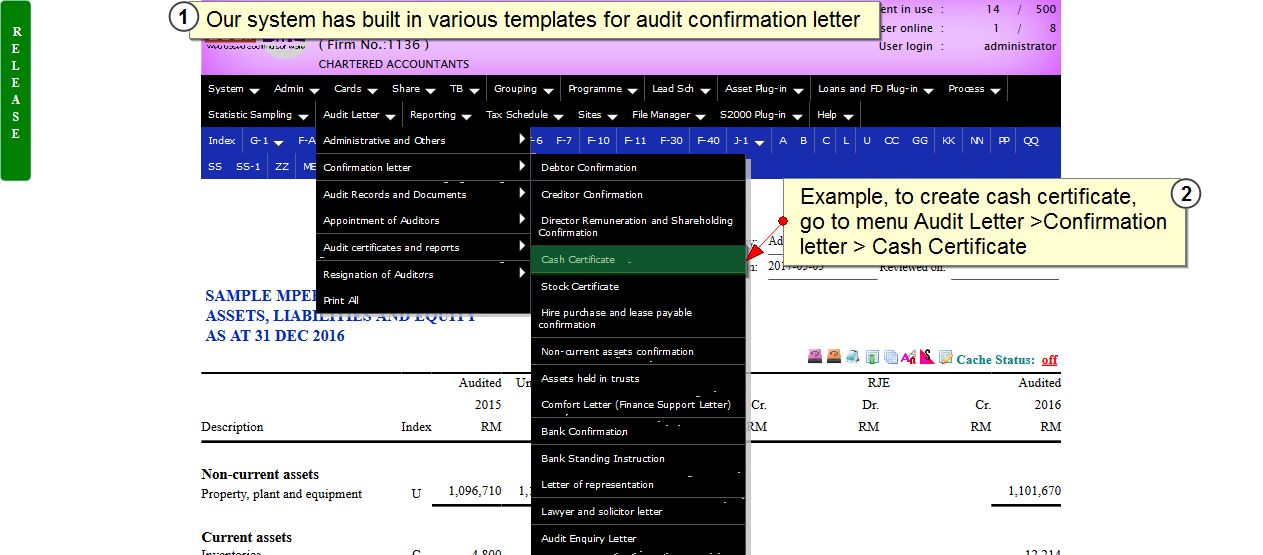The height and width of the screenshot is (555, 1263).
Task: Toggle Cache Status 'off' link
Action: pyautogui.click(x=1049, y=360)
